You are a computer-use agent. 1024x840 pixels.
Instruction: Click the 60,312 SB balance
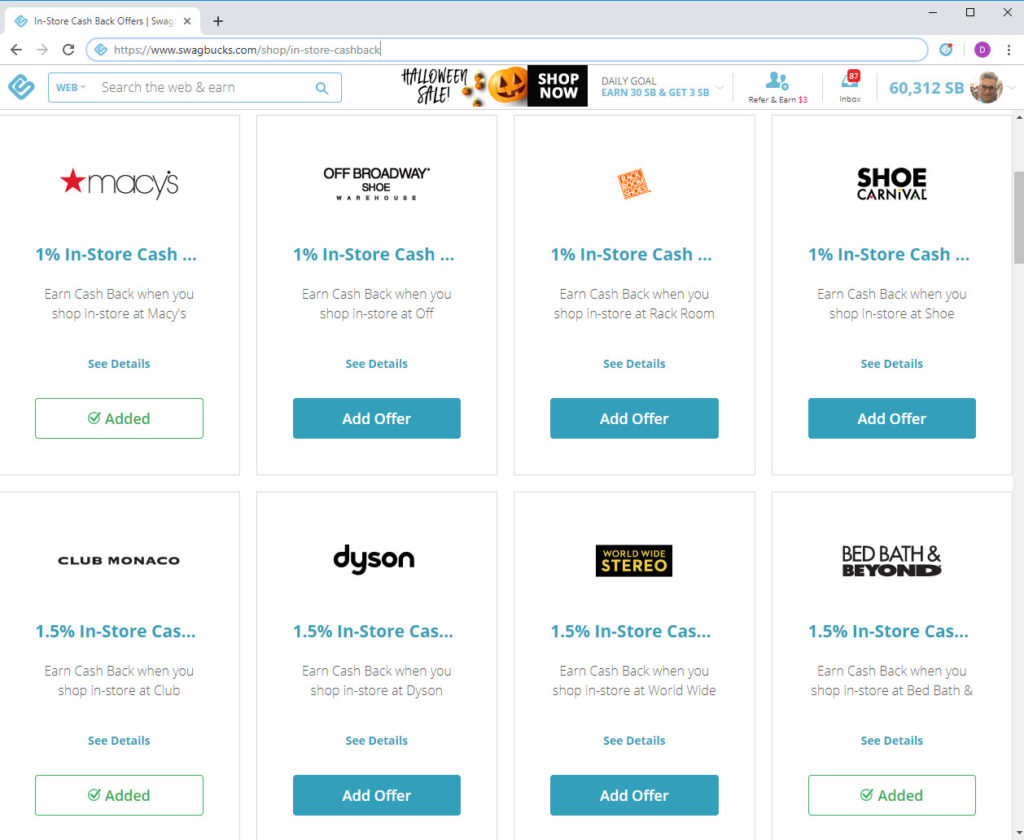point(926,88)
